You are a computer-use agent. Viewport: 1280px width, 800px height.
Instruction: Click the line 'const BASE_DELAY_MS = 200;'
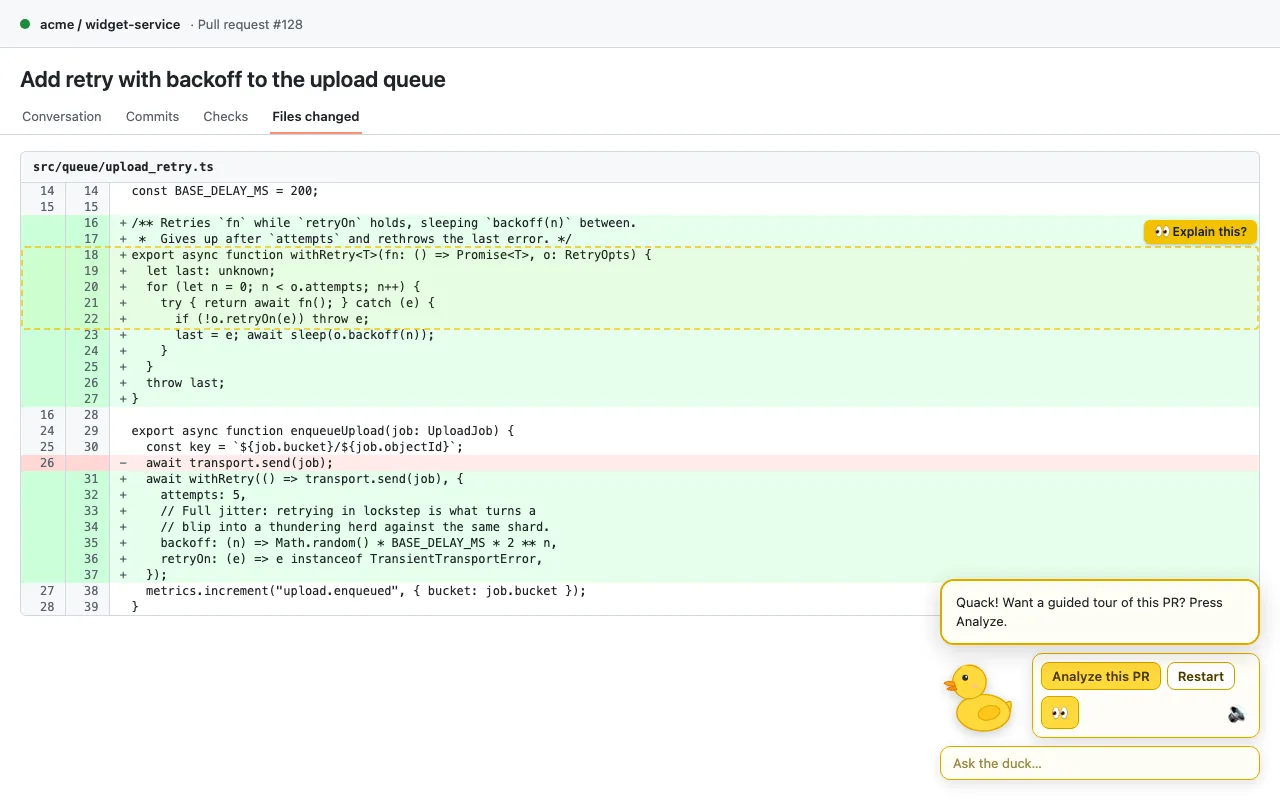(x=639, y=191)
